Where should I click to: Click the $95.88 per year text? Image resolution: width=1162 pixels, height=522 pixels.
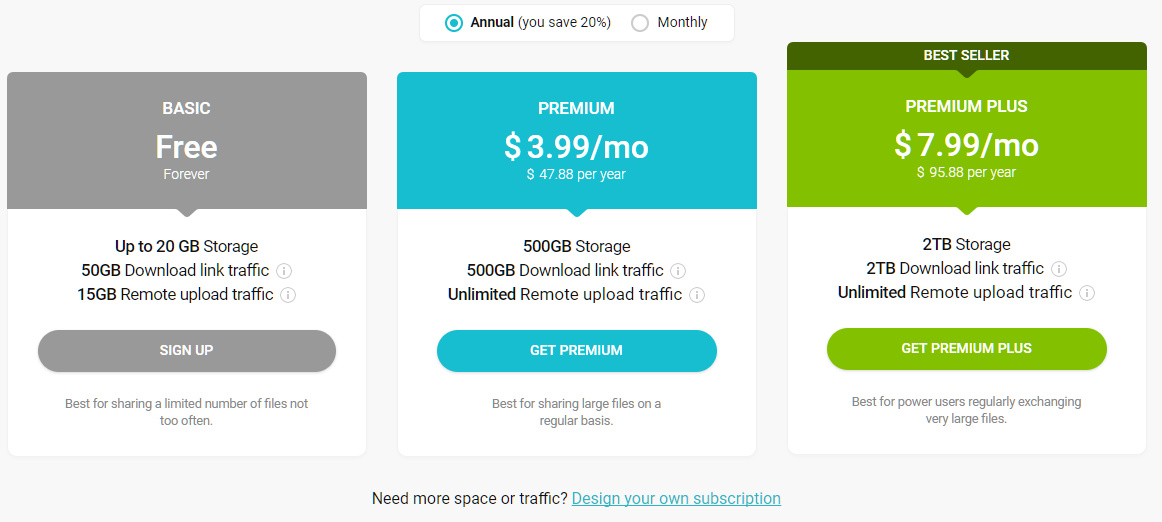(x=966, y=172)
